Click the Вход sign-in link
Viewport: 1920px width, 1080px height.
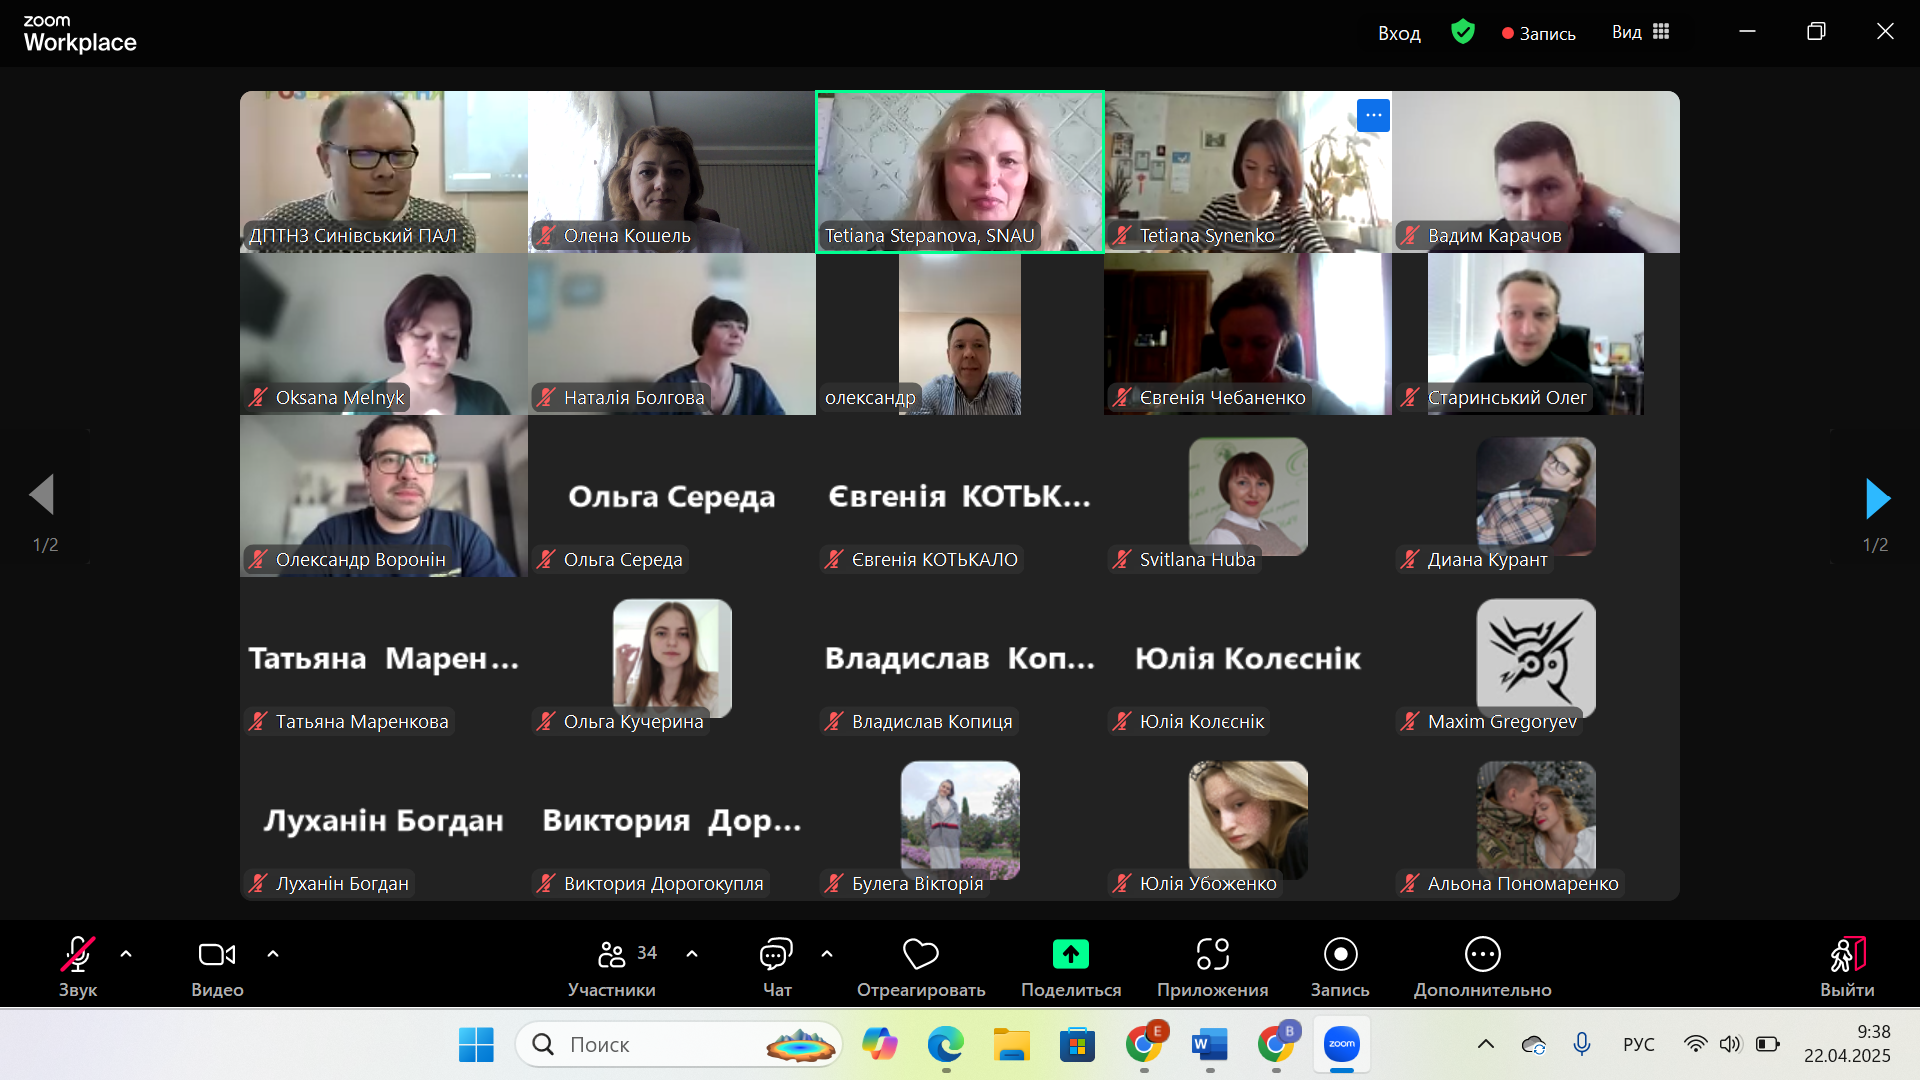pyautogui.click(x=1399, y=33)
